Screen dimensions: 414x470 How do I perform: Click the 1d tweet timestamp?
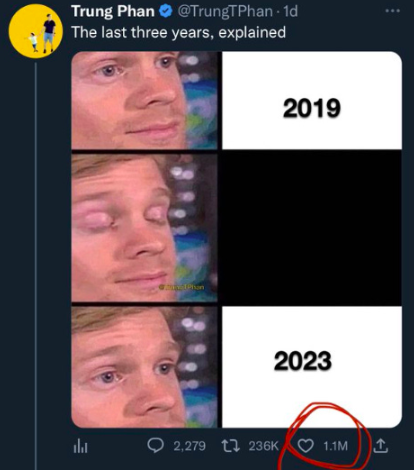(290, 12)
